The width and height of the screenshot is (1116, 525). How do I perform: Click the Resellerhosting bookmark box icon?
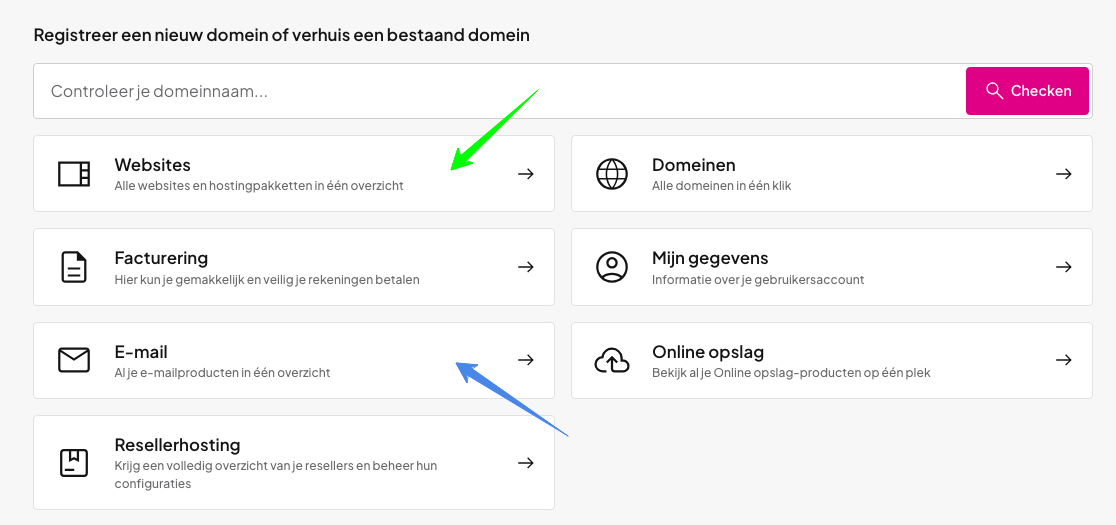point(74,463)
